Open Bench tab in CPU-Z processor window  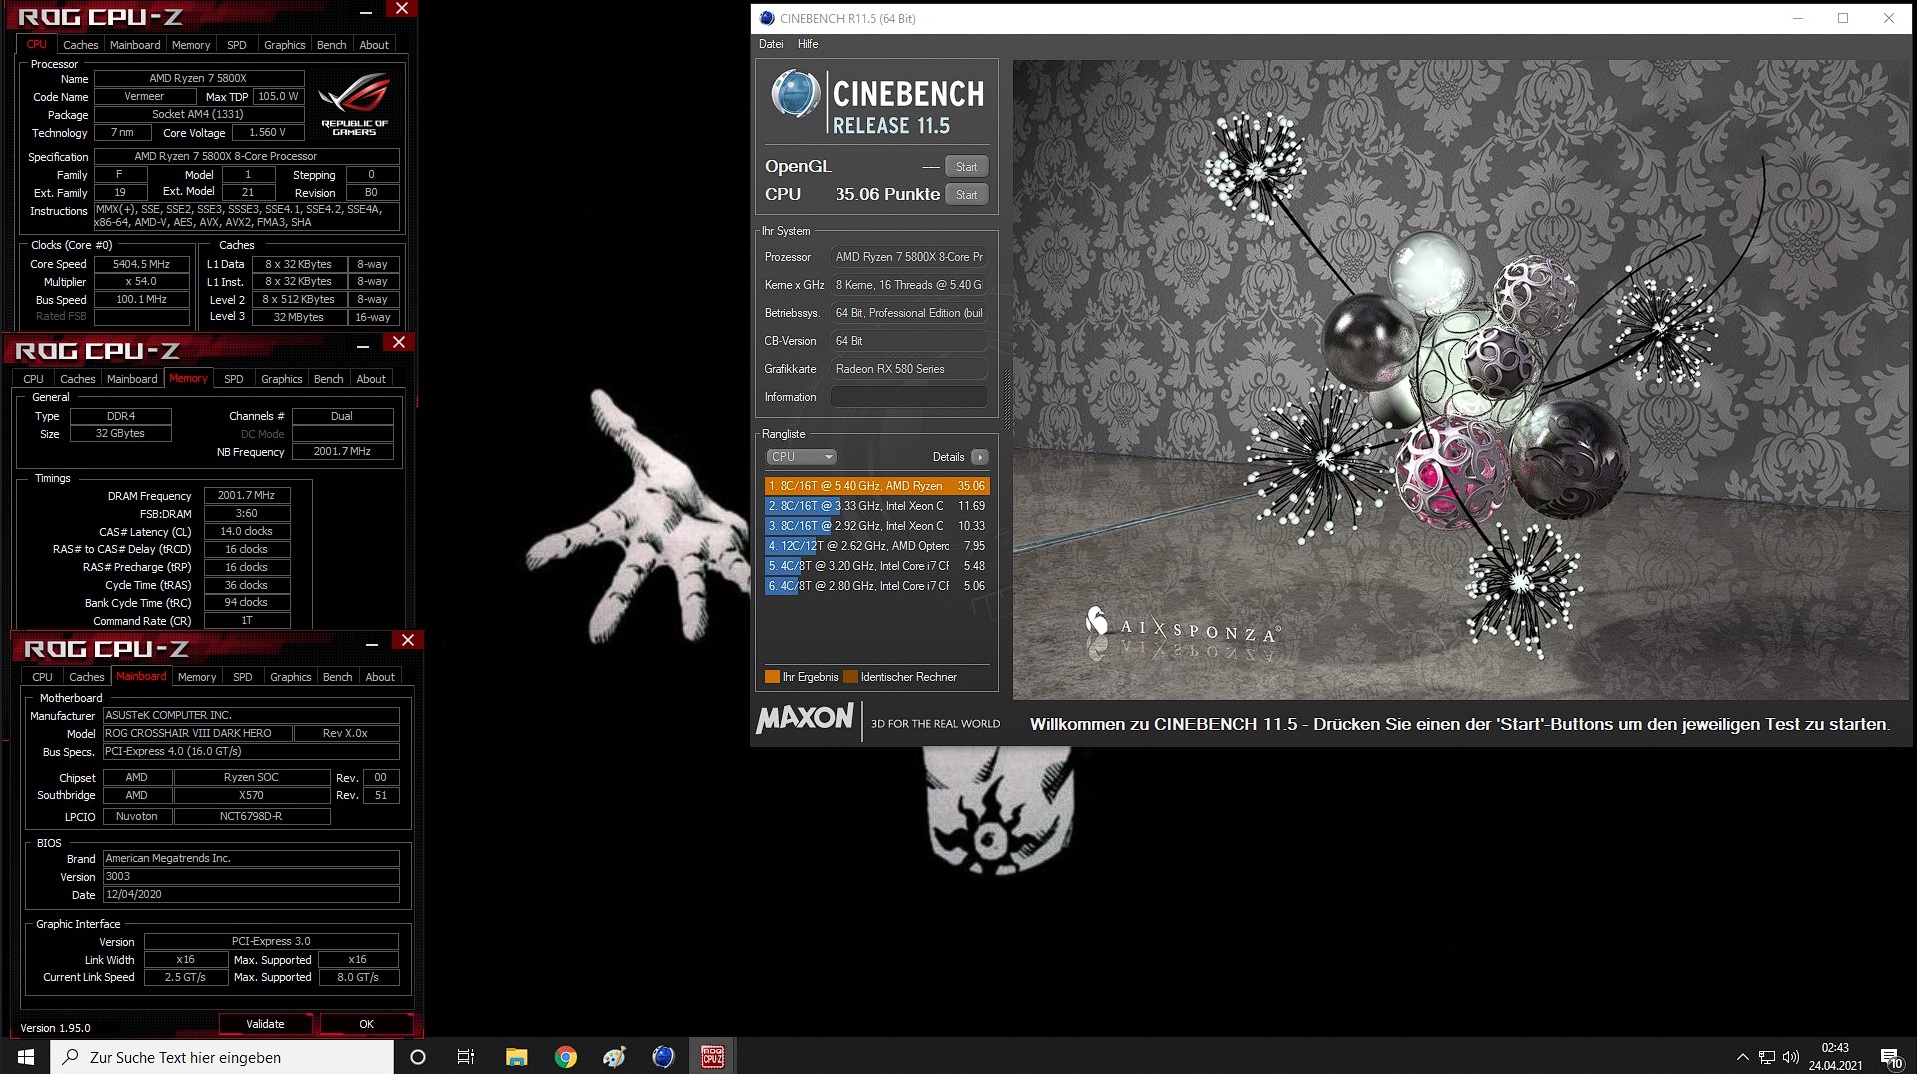pyautogui.click(x=331, y=45)
